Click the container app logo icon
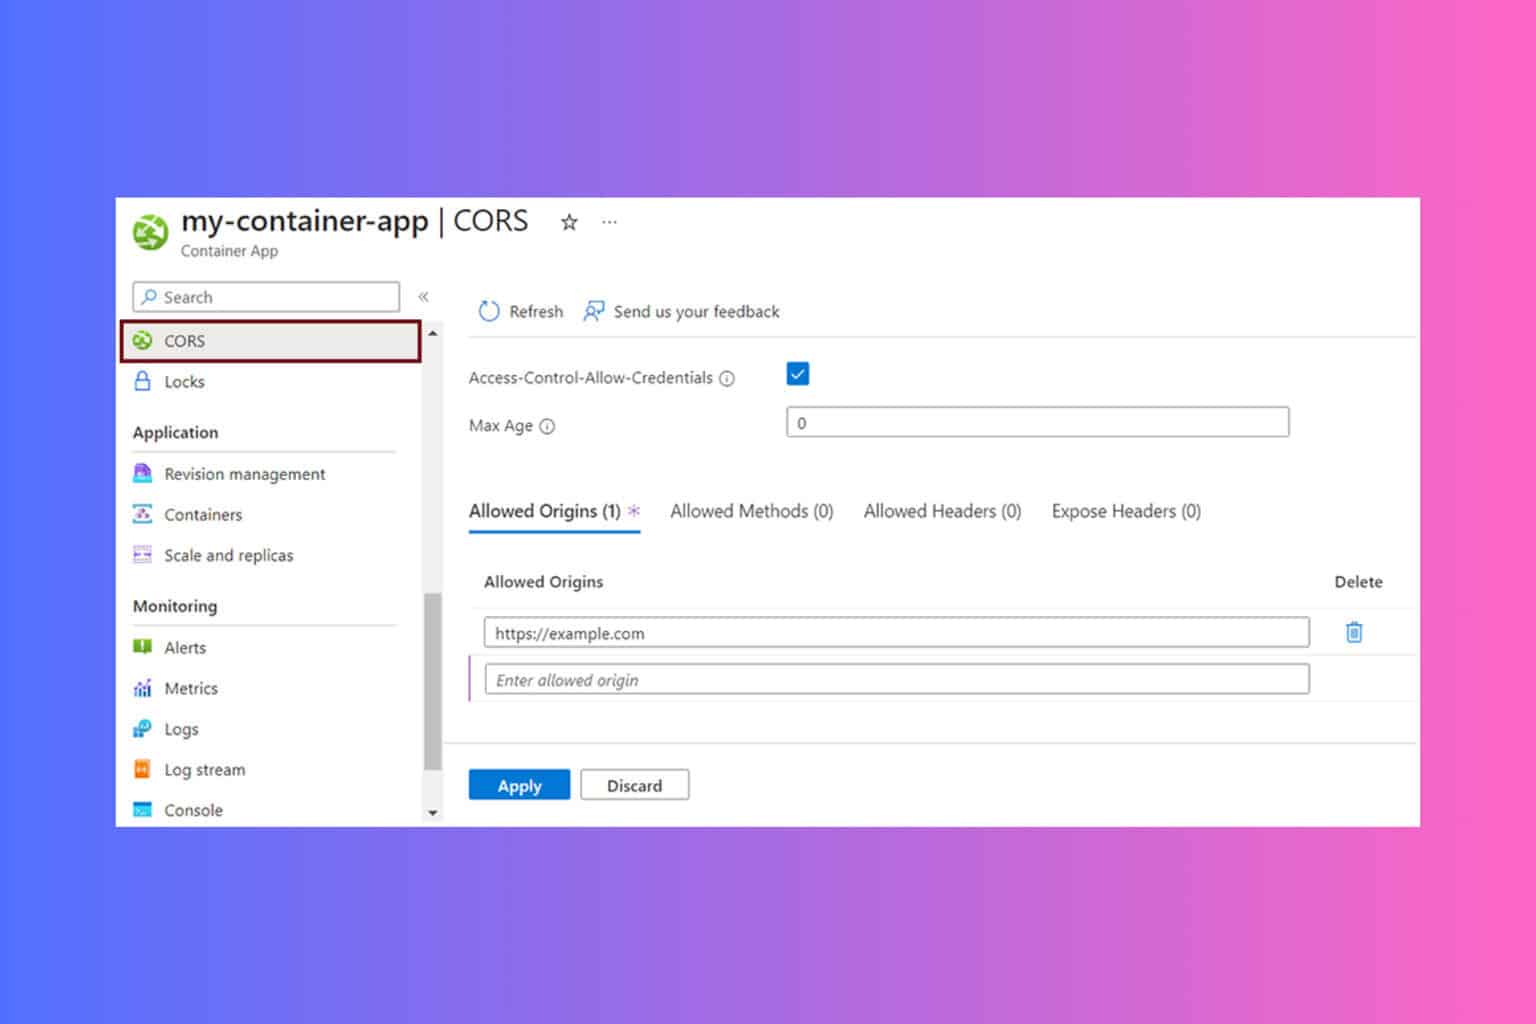The image size is (1536, 1024). (x=151, y=233)
